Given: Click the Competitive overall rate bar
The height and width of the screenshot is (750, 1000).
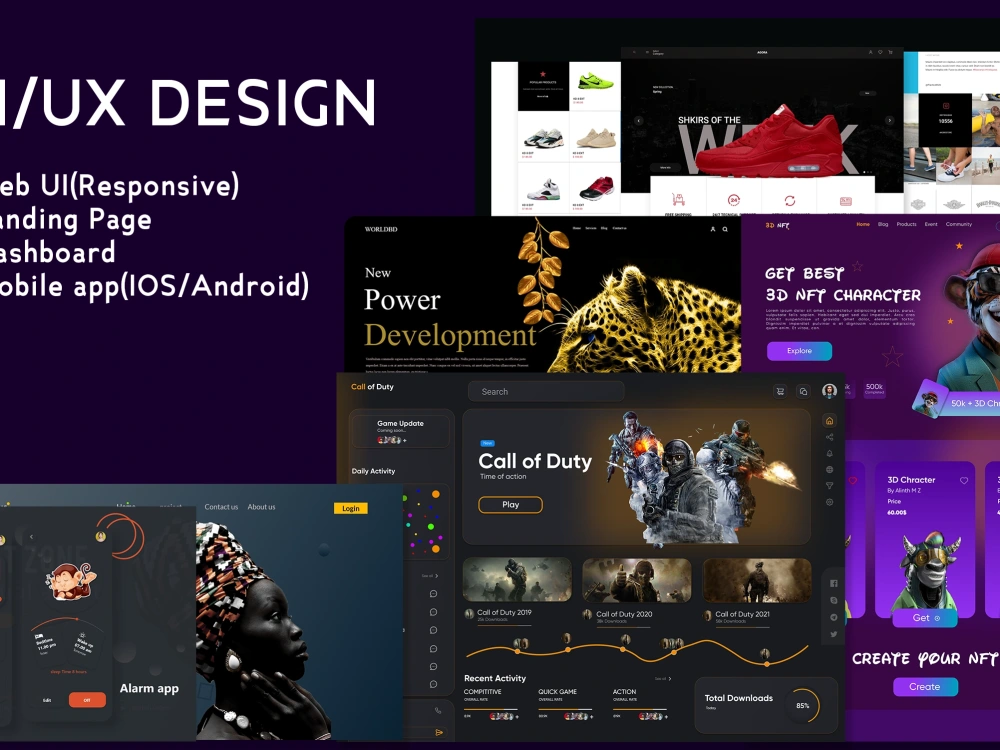Looking at the screenshot, I should 490,709.
